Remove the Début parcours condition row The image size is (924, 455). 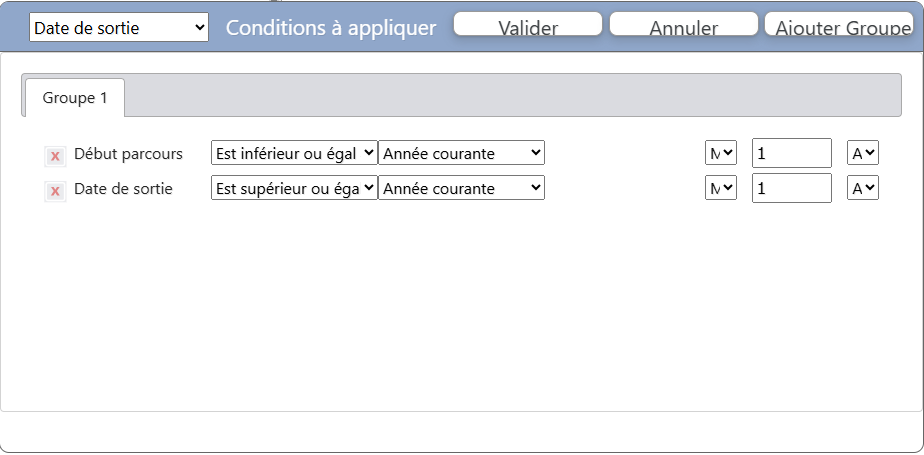tap(55, 156)
